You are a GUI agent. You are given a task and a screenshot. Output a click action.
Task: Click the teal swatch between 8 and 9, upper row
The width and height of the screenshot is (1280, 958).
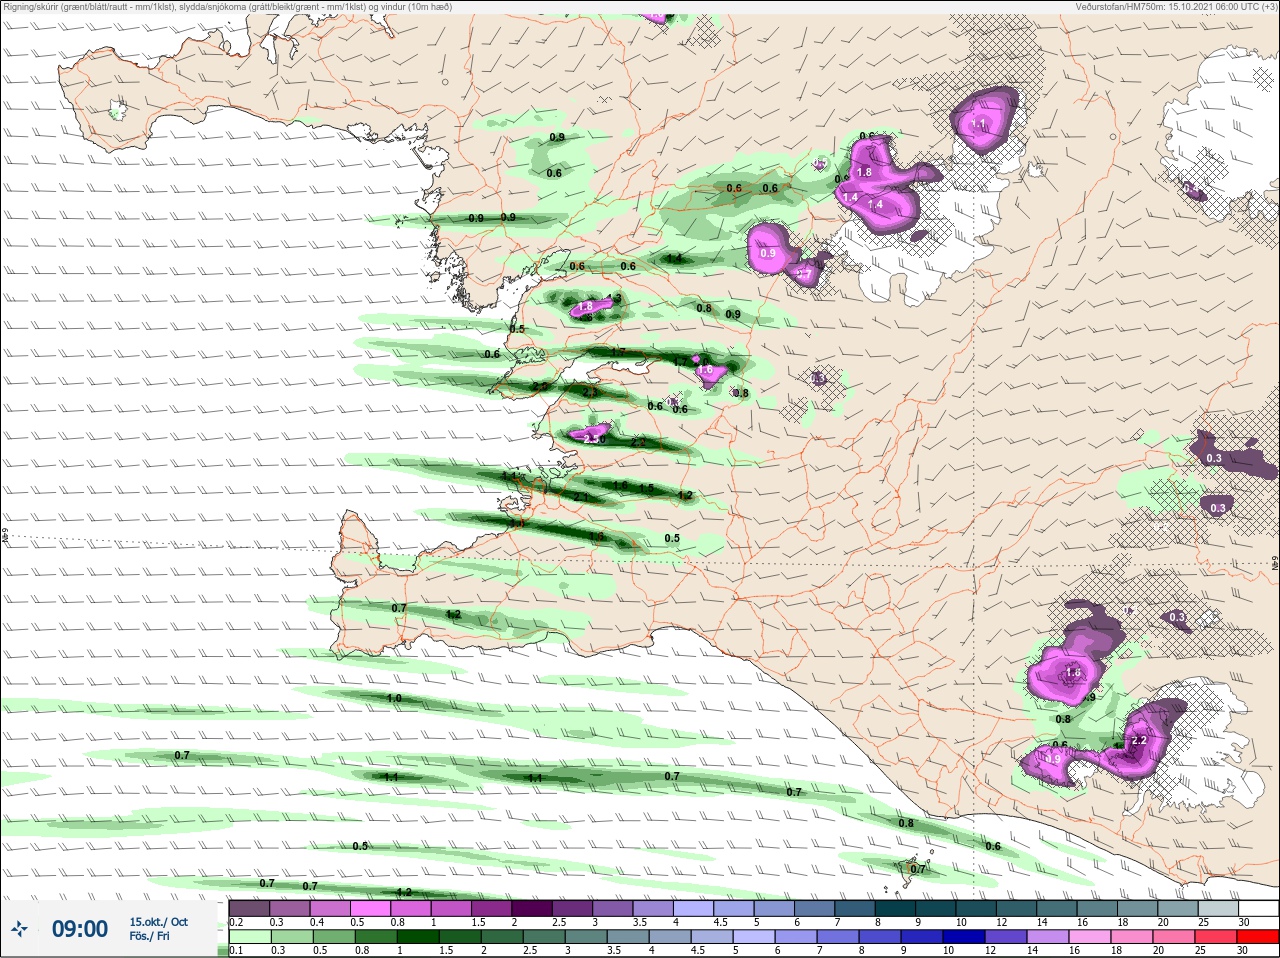click(x=897, y=908)
